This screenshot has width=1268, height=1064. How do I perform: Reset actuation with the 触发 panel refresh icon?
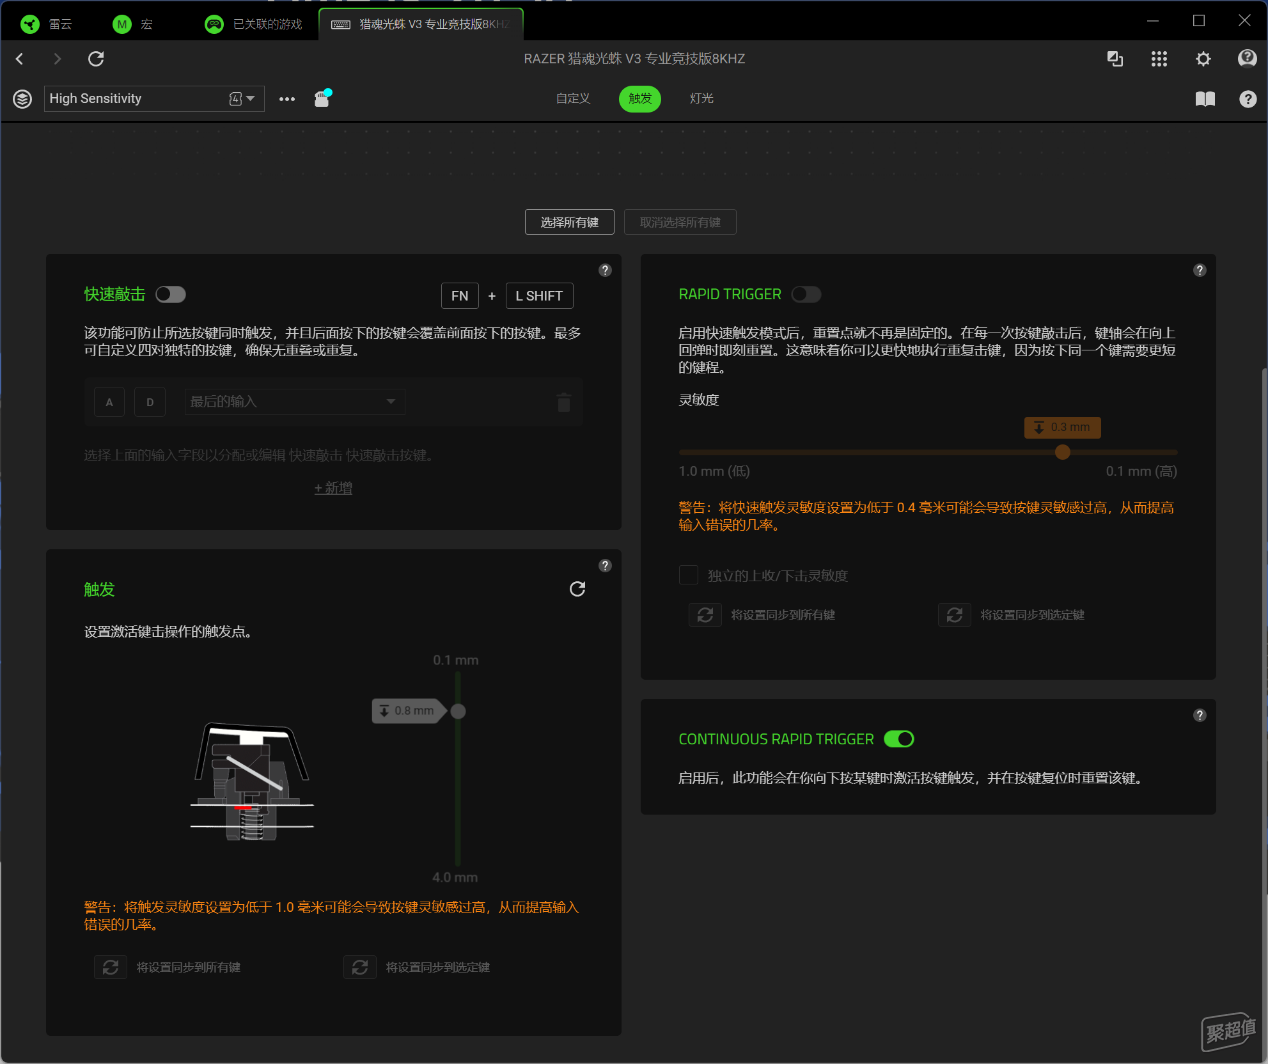click(x=577, y=589)
